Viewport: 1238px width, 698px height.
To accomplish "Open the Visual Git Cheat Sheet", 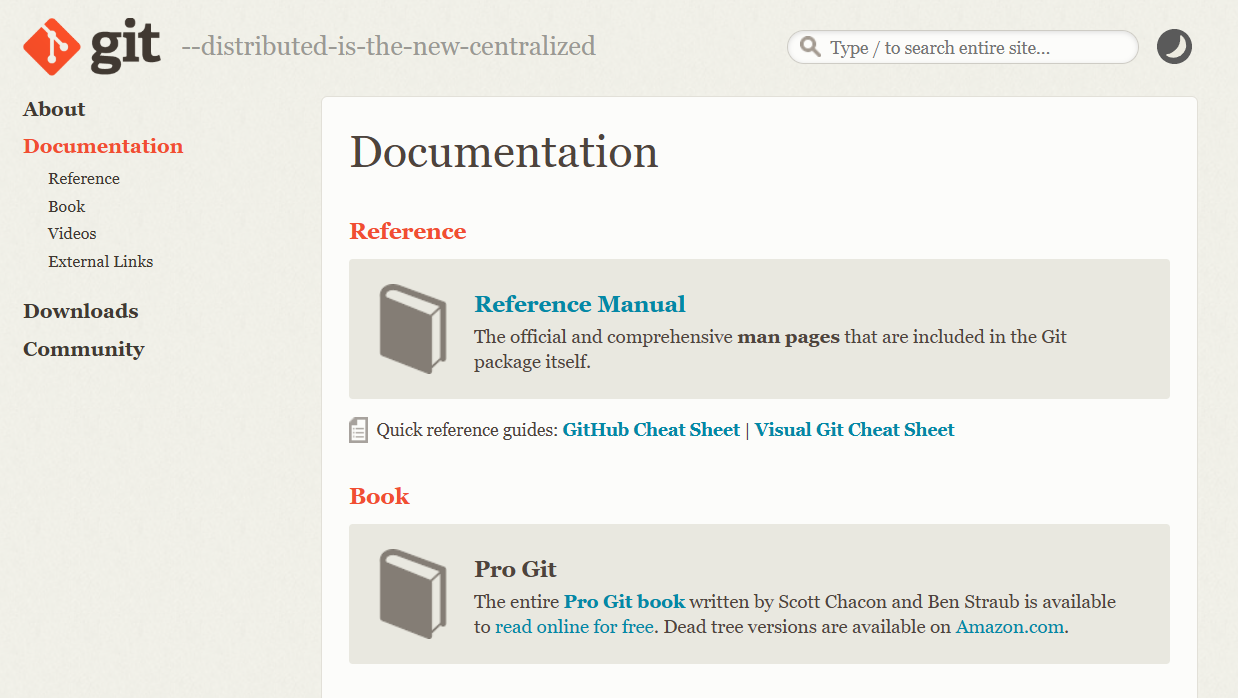I will point(854,430).
